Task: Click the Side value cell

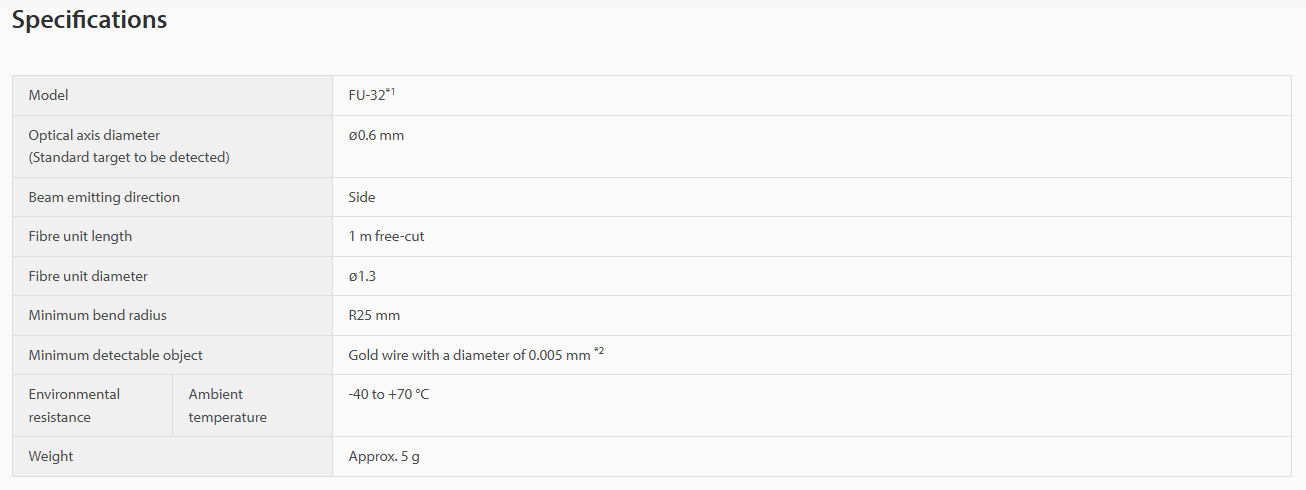Action: [362, 198]
